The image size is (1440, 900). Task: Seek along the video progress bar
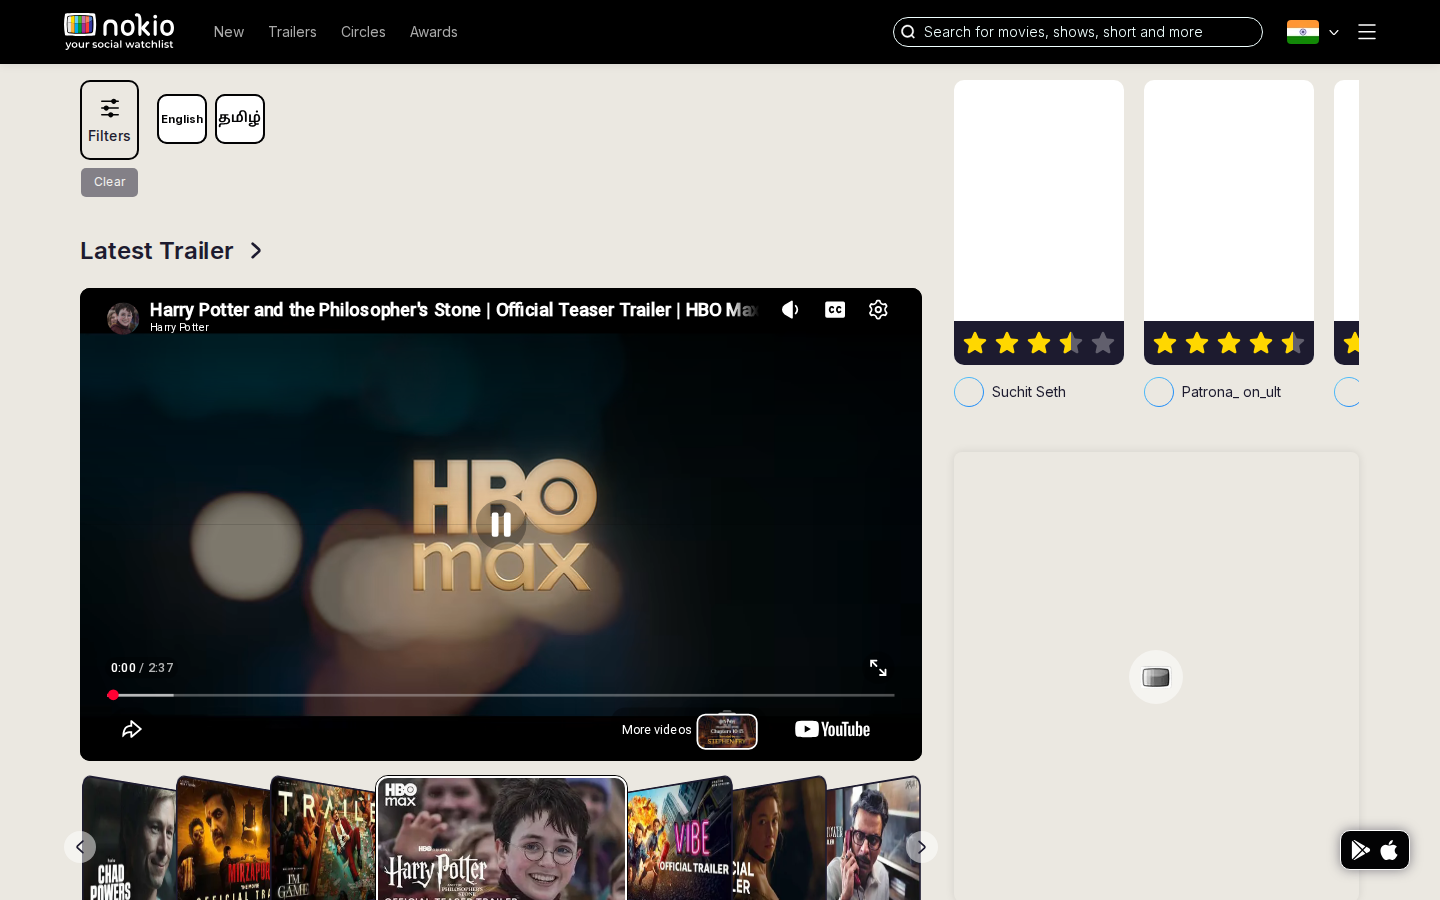(501, 695)
